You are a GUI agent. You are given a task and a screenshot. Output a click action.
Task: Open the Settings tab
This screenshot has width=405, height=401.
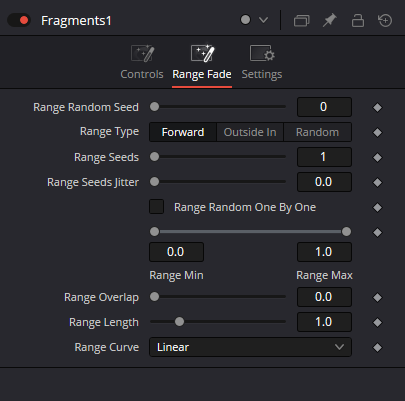point(262,62)
